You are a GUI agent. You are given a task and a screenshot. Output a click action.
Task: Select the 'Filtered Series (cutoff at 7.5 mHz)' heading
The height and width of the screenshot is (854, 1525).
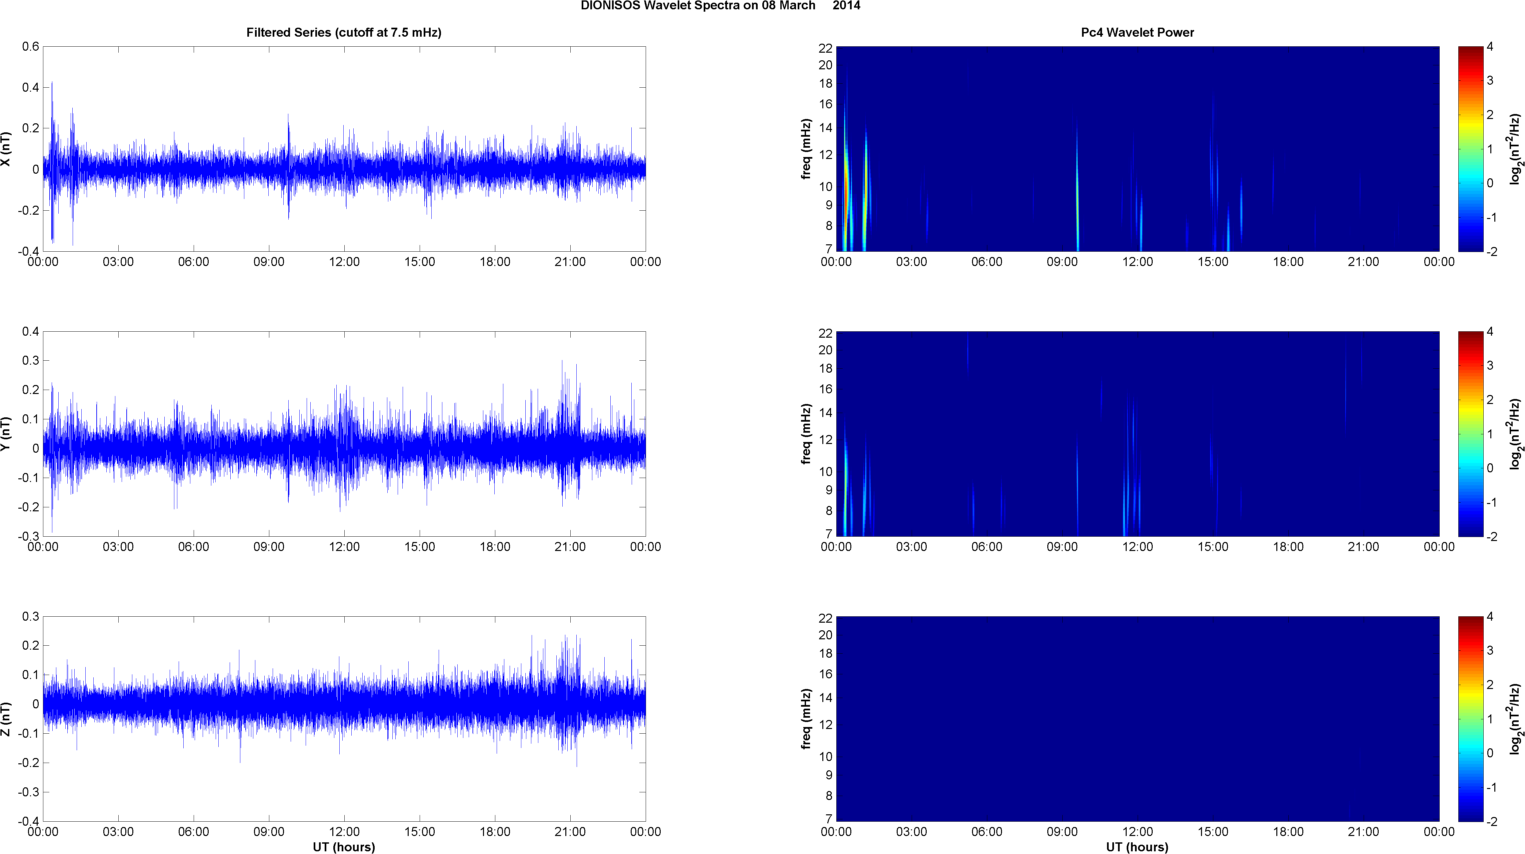(344, 32)
